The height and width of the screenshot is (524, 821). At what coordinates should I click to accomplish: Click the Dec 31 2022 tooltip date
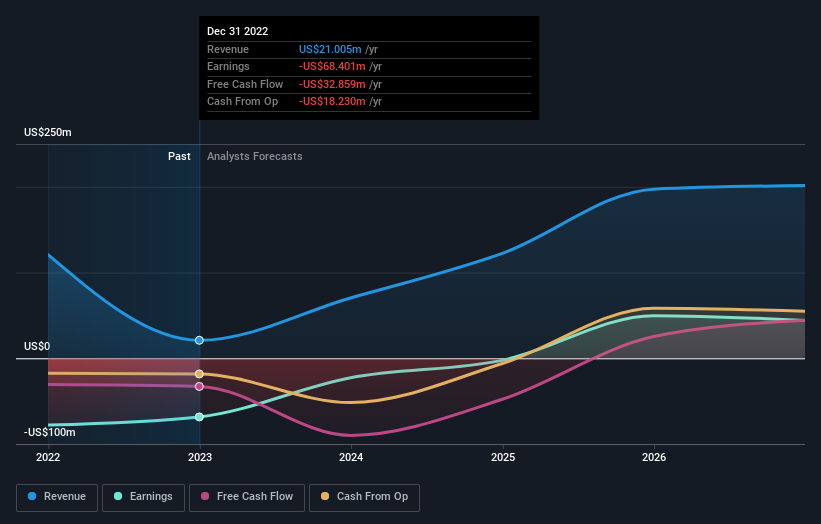[237, 31]
